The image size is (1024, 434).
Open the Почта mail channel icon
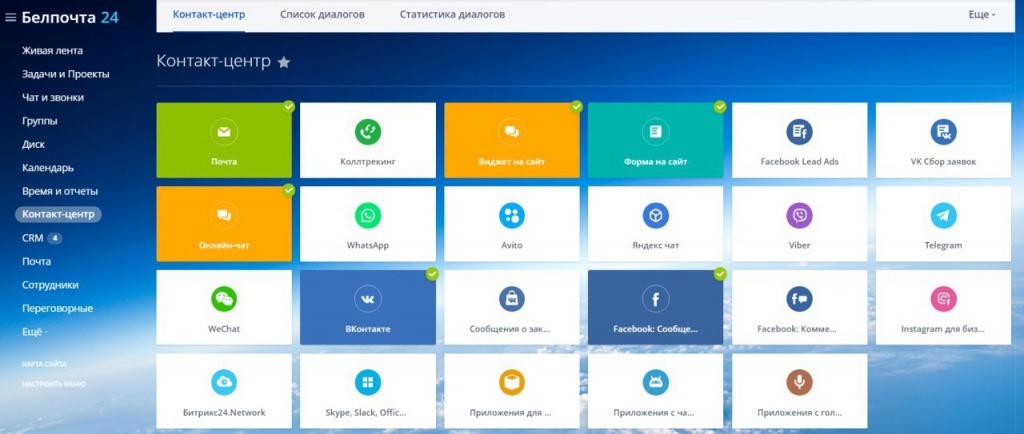224,132
